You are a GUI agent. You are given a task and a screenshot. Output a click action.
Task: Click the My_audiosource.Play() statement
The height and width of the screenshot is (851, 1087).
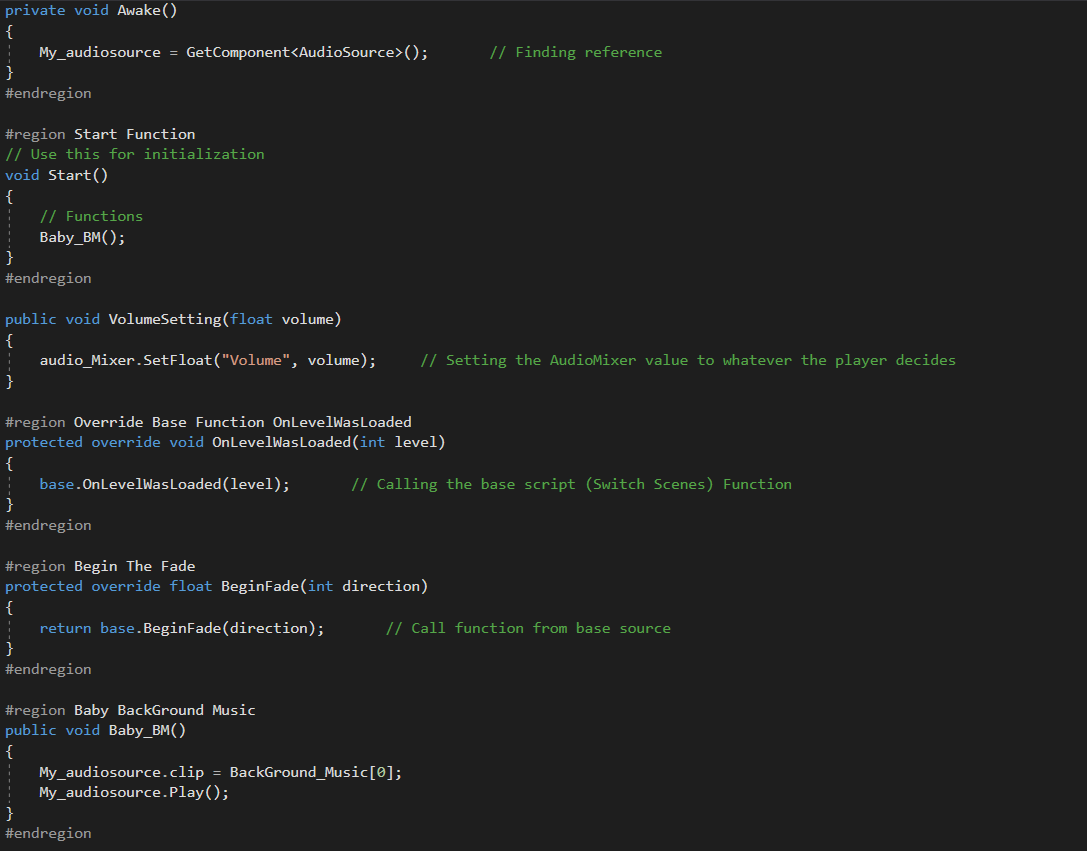pos(134,792)
